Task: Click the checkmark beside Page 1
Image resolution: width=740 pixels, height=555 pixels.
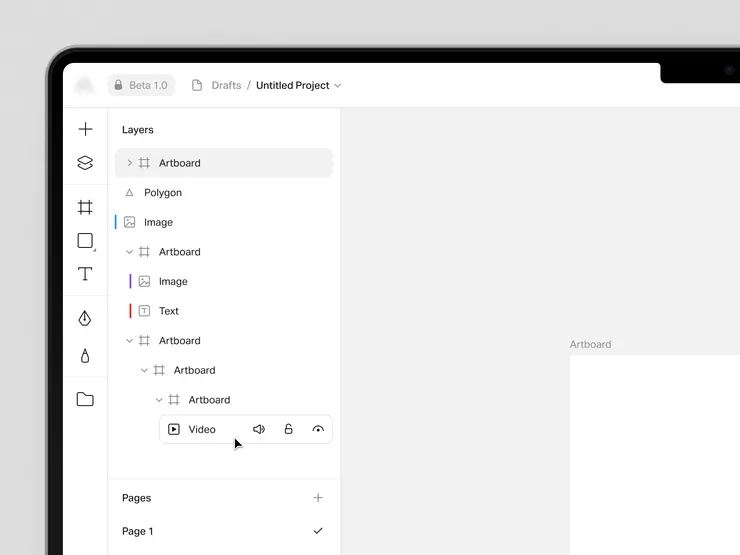Action: pyautogui.click(x=318, y=531)
